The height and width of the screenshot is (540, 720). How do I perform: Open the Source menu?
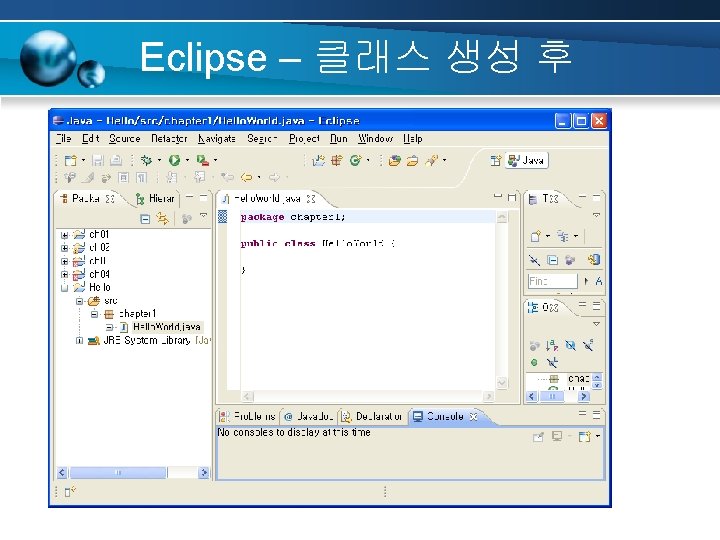tap(124, 138)
